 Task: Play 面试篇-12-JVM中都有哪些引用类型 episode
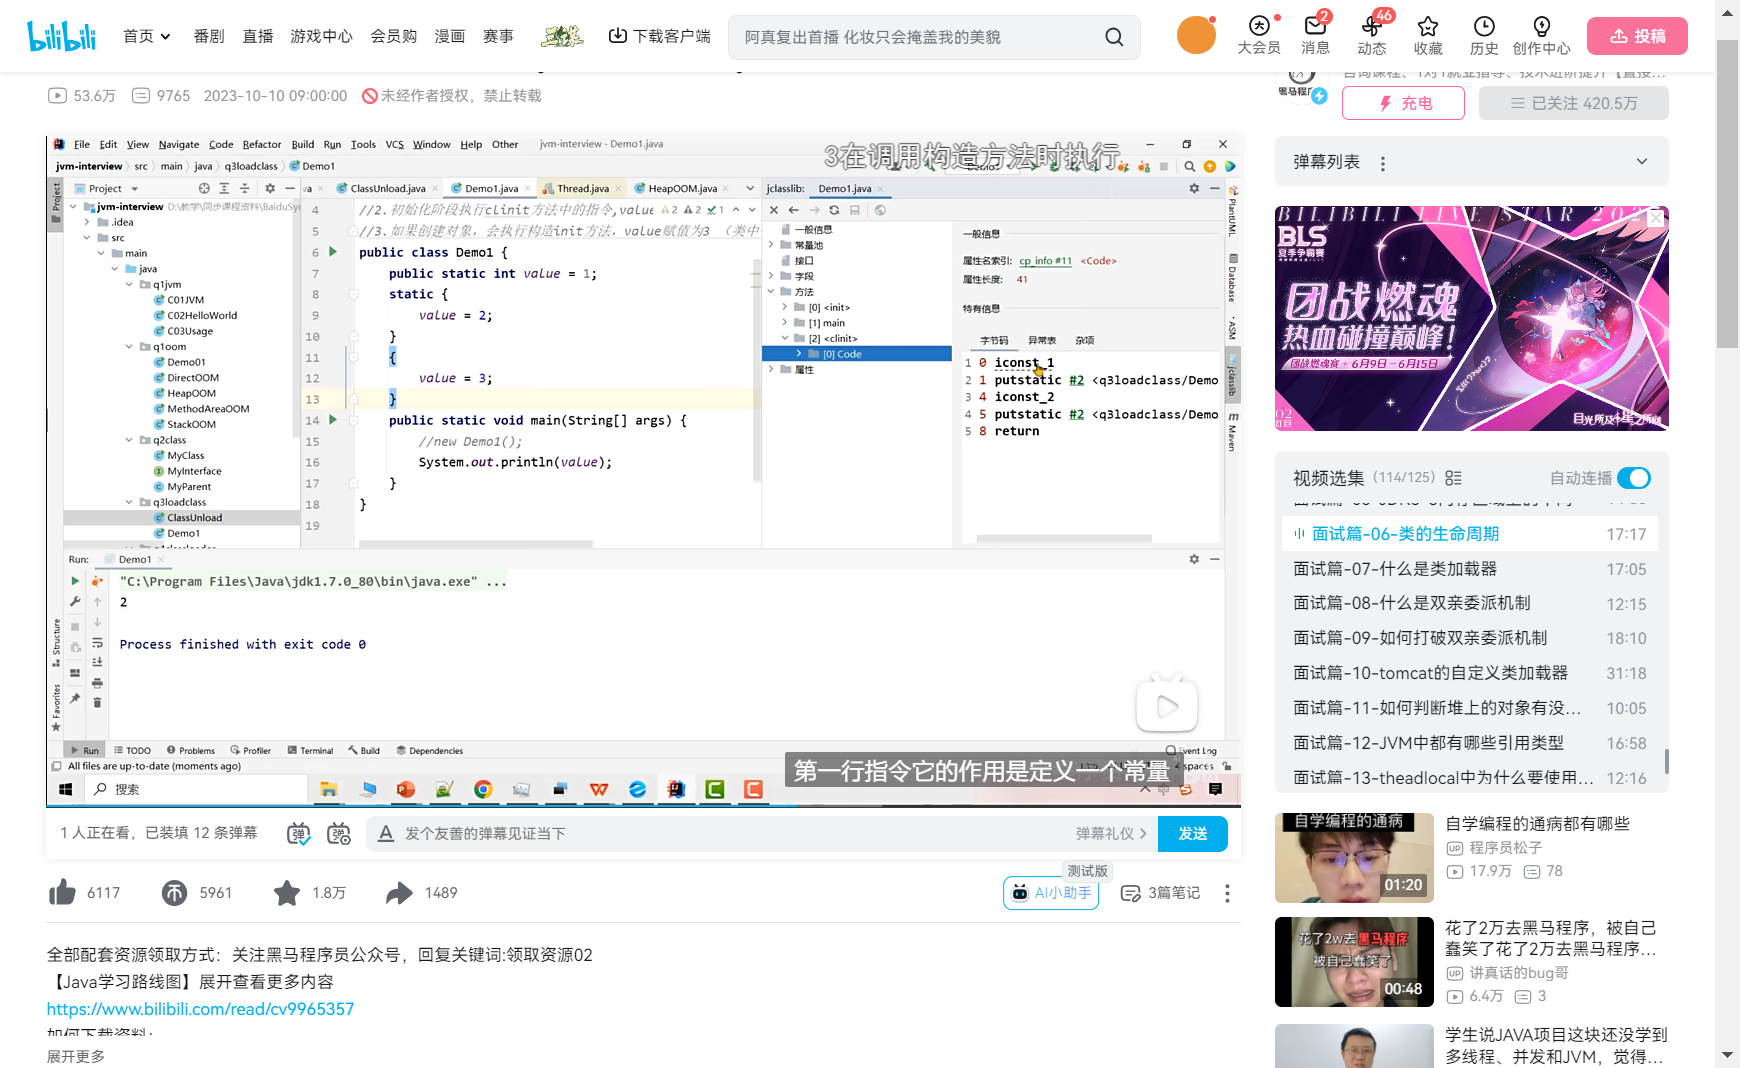coord(1469,743)
